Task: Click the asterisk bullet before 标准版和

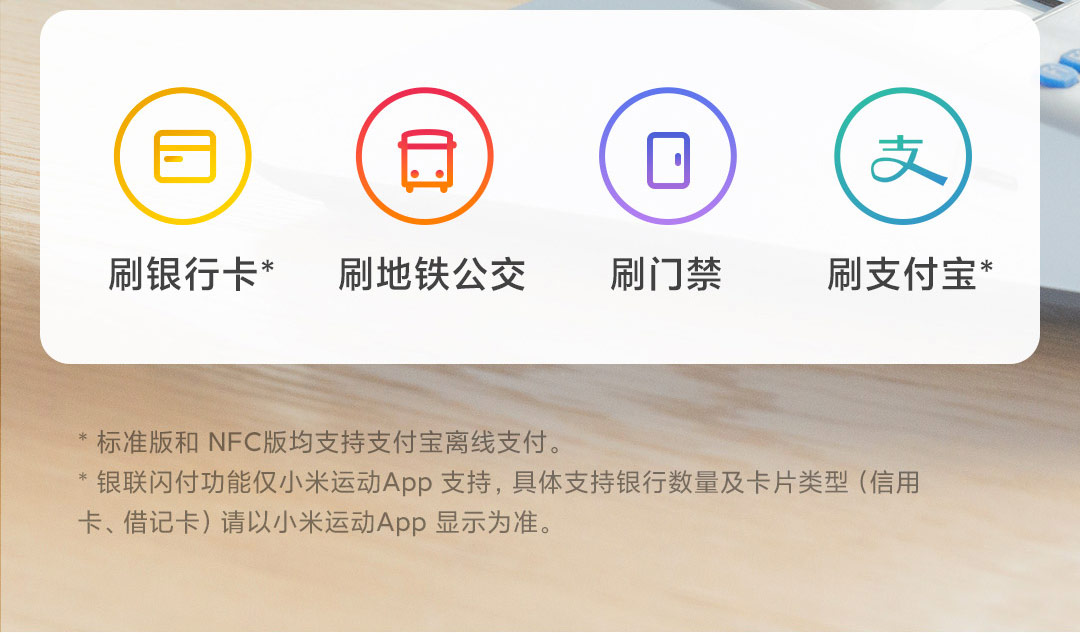Action: coord(83,438)
